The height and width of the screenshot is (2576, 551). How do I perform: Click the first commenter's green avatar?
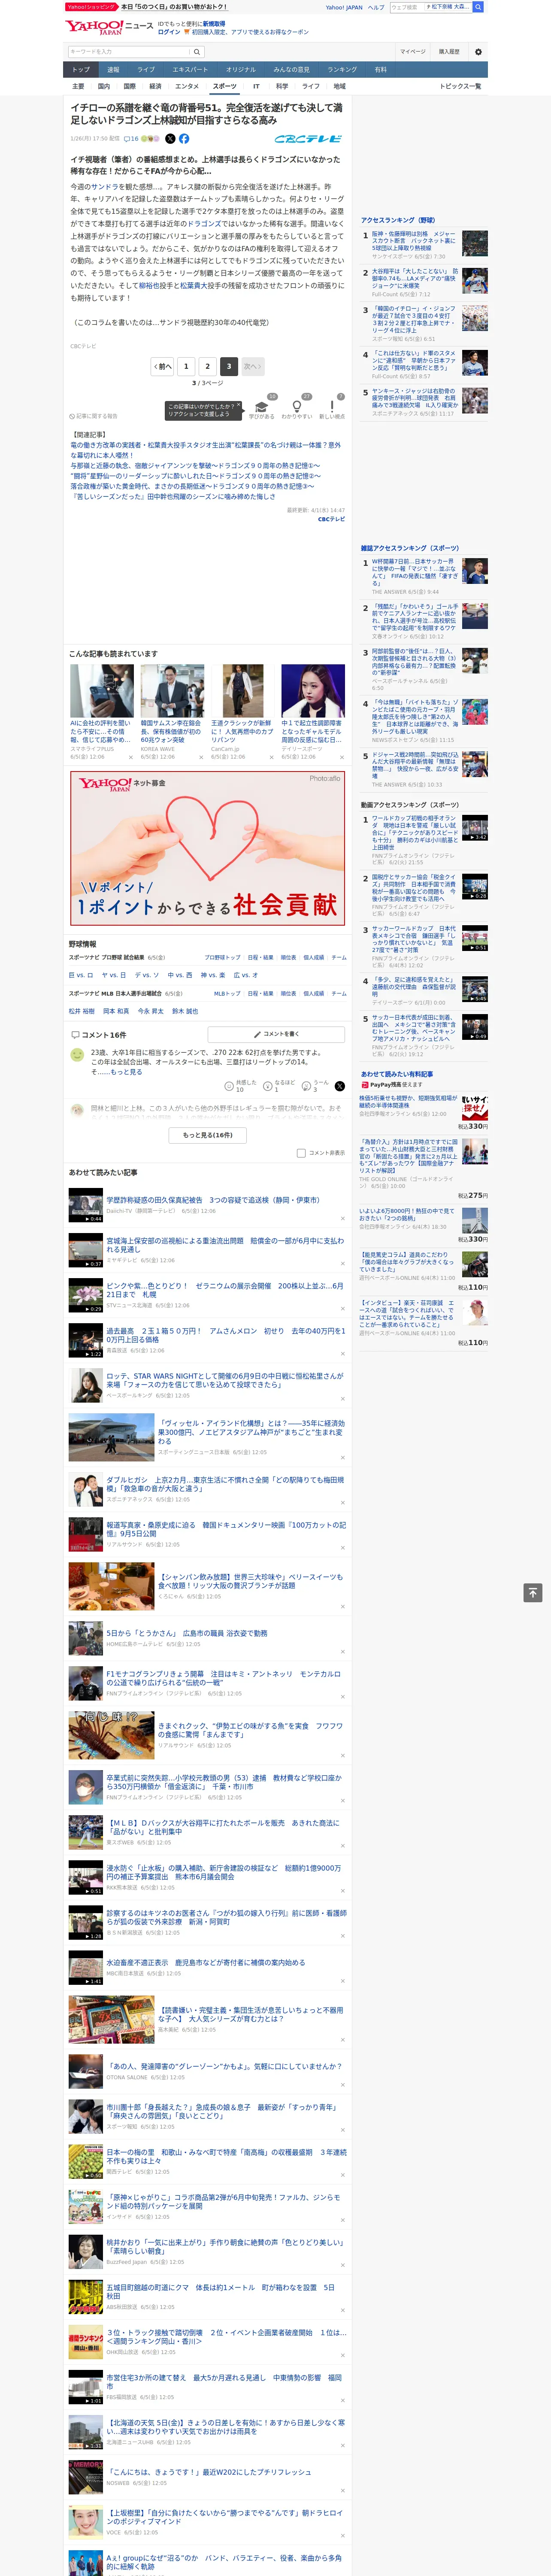(77, 1054)
